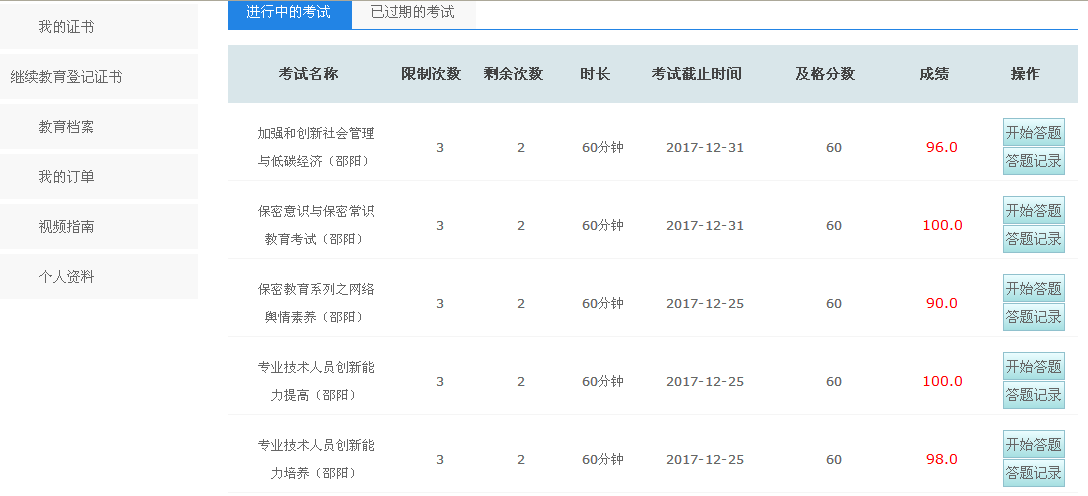Screen dimensions: 1088x496
Task: Open 继续教育登记证书 sidebar item
Action: 66,77
